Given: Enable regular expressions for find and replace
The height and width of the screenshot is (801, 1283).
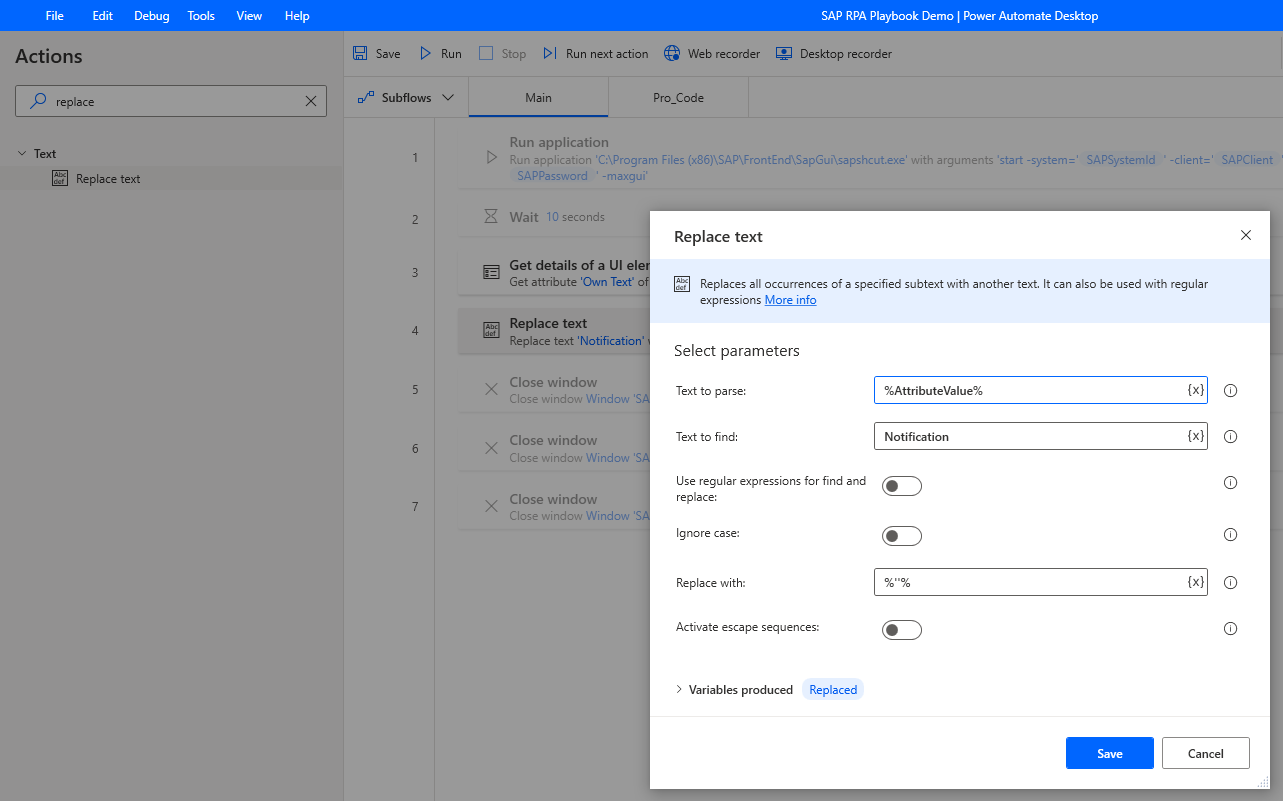Looking at the screenshot, I should (x=901, y=485).
